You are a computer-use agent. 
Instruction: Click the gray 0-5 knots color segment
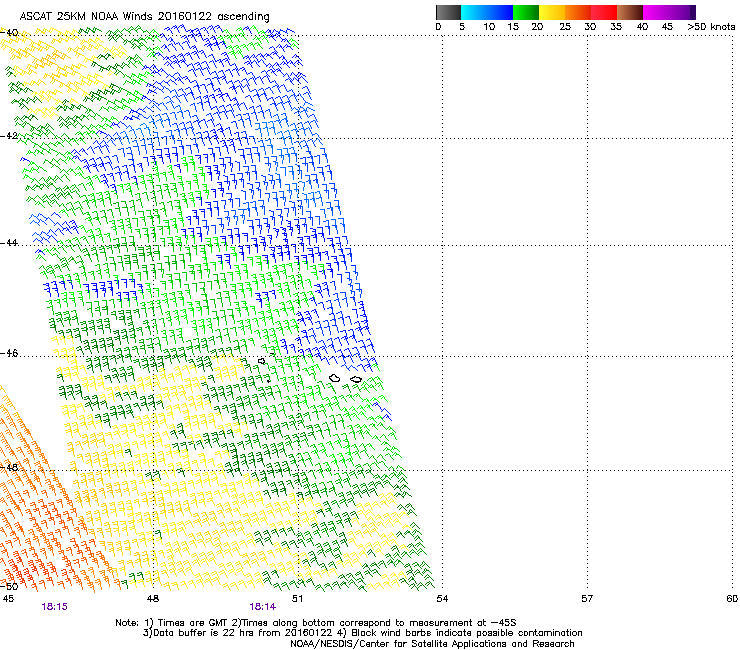[448, 12]
